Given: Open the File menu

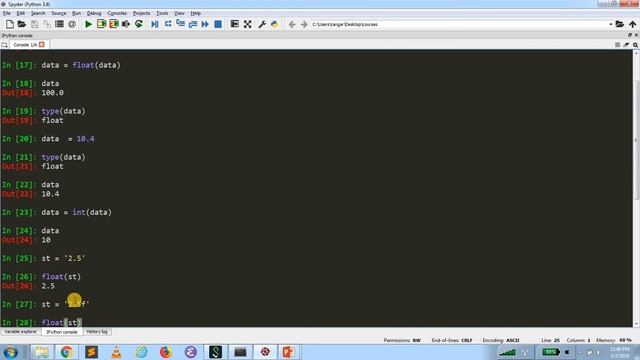Looking at the screenshot, I should point(7,13).
